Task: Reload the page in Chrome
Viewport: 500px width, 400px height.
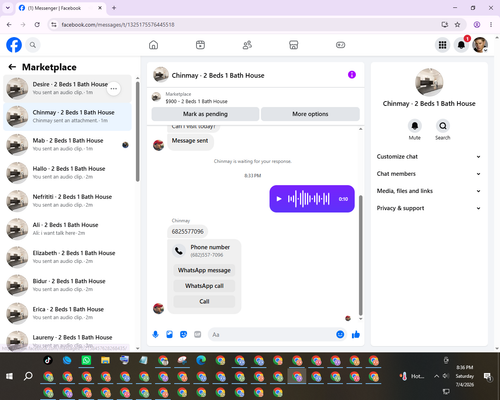Action: (37, 25)
